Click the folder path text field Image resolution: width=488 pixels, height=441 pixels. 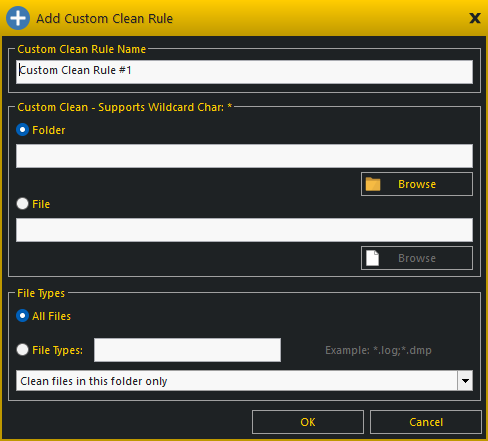pyautogui.click(x=244, y=156)
